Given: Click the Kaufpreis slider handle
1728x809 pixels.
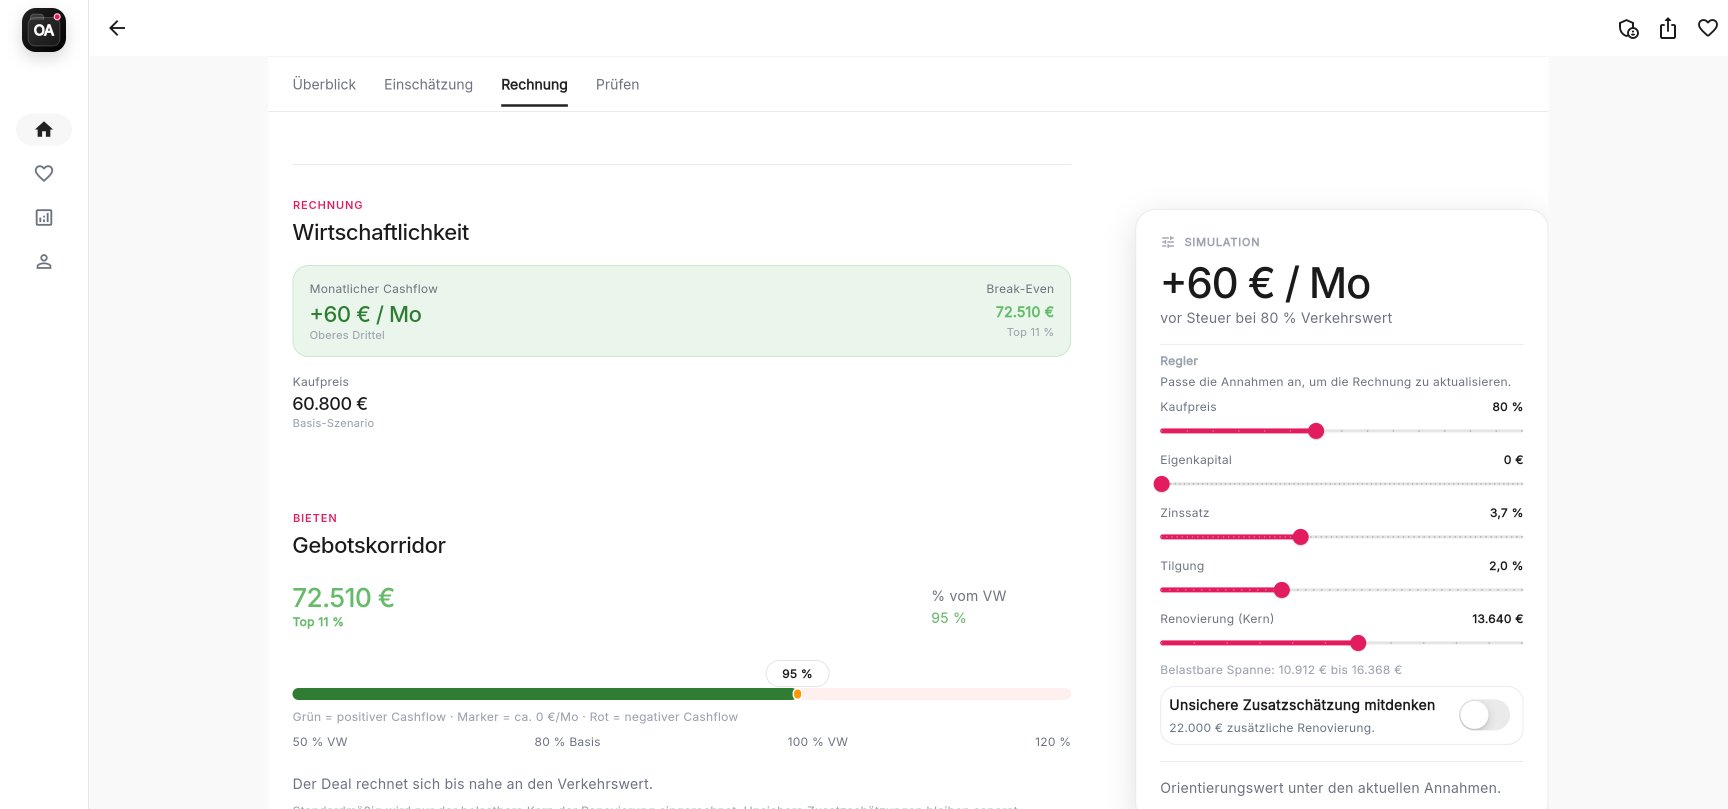Looking at the screenshot, I should tap(1316, 431).
